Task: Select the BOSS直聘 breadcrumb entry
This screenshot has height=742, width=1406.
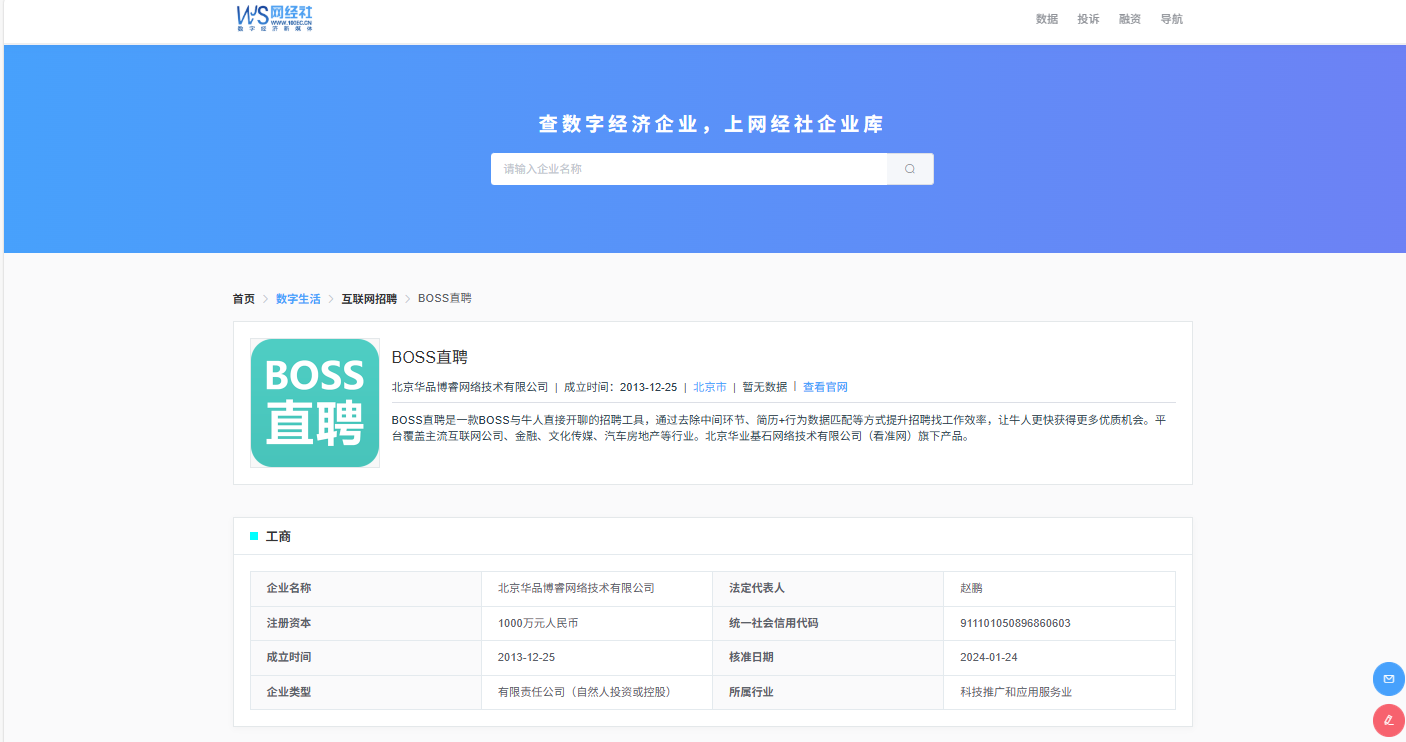Action: [x=445, y=298]
